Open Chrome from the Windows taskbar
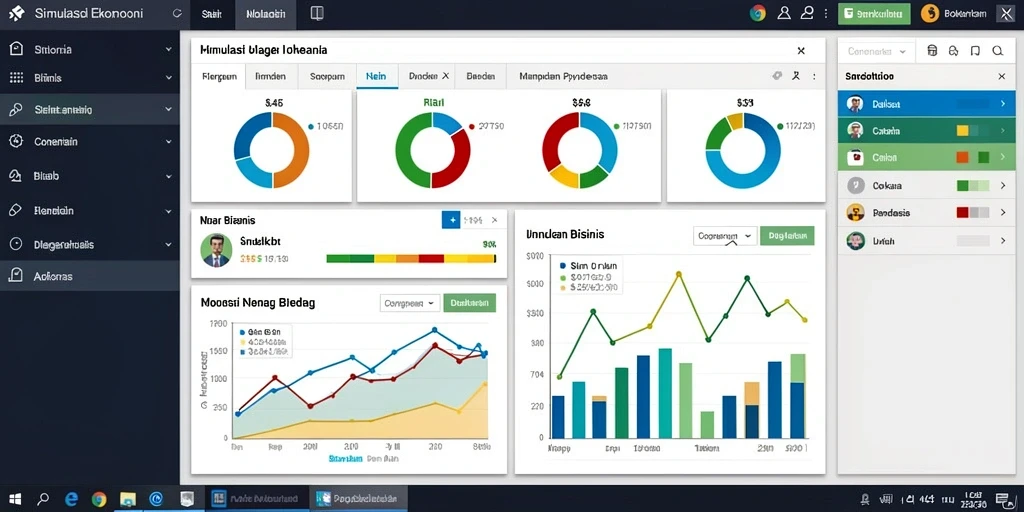This screenshot has height=512, width=1024. (x=99, y=499)
